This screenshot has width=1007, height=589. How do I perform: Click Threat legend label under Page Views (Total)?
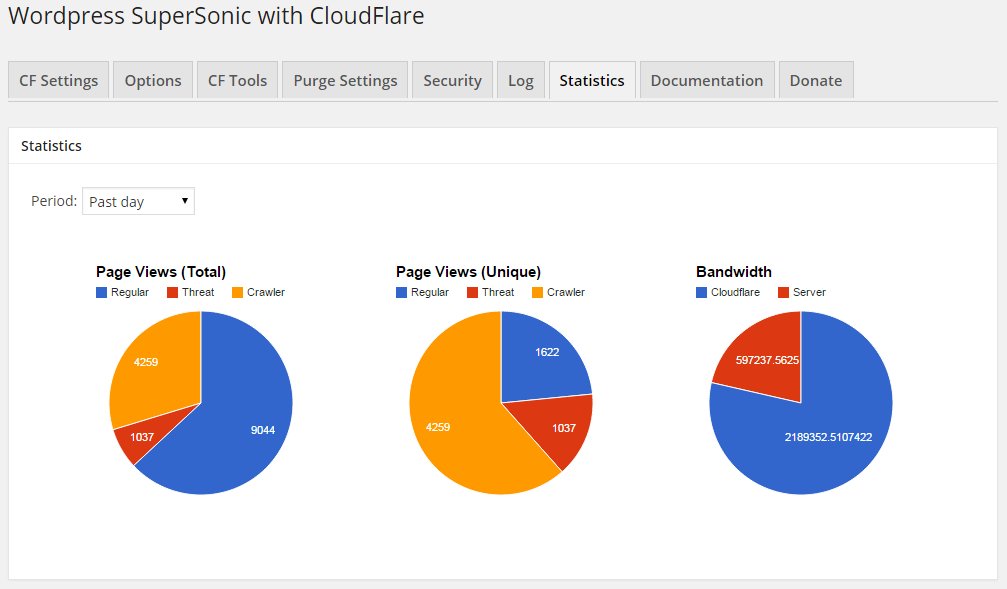(198, 292)
